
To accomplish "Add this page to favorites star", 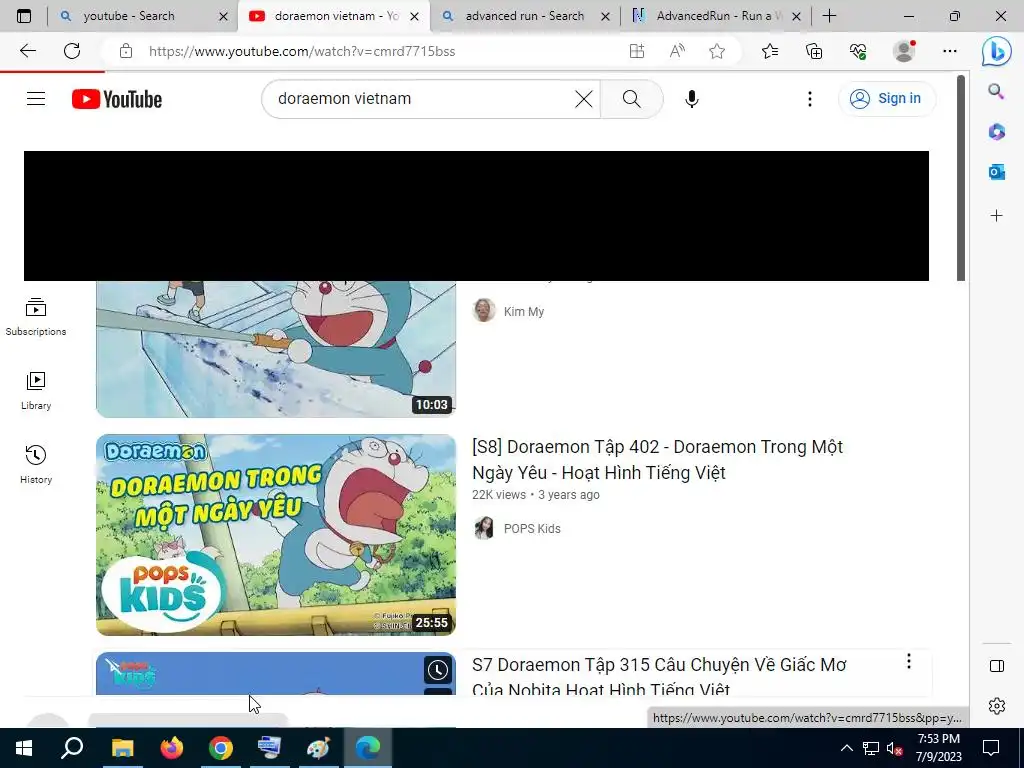I will tap(717, 51).
